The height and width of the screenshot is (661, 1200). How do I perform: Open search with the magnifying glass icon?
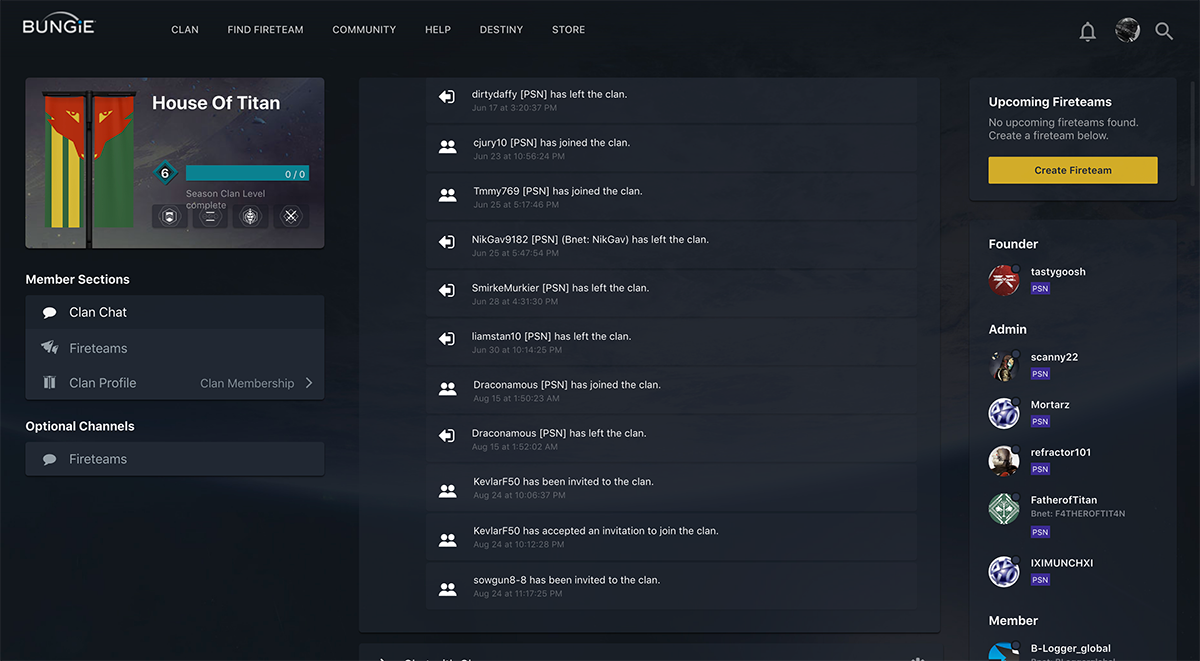click(1164, 31)
